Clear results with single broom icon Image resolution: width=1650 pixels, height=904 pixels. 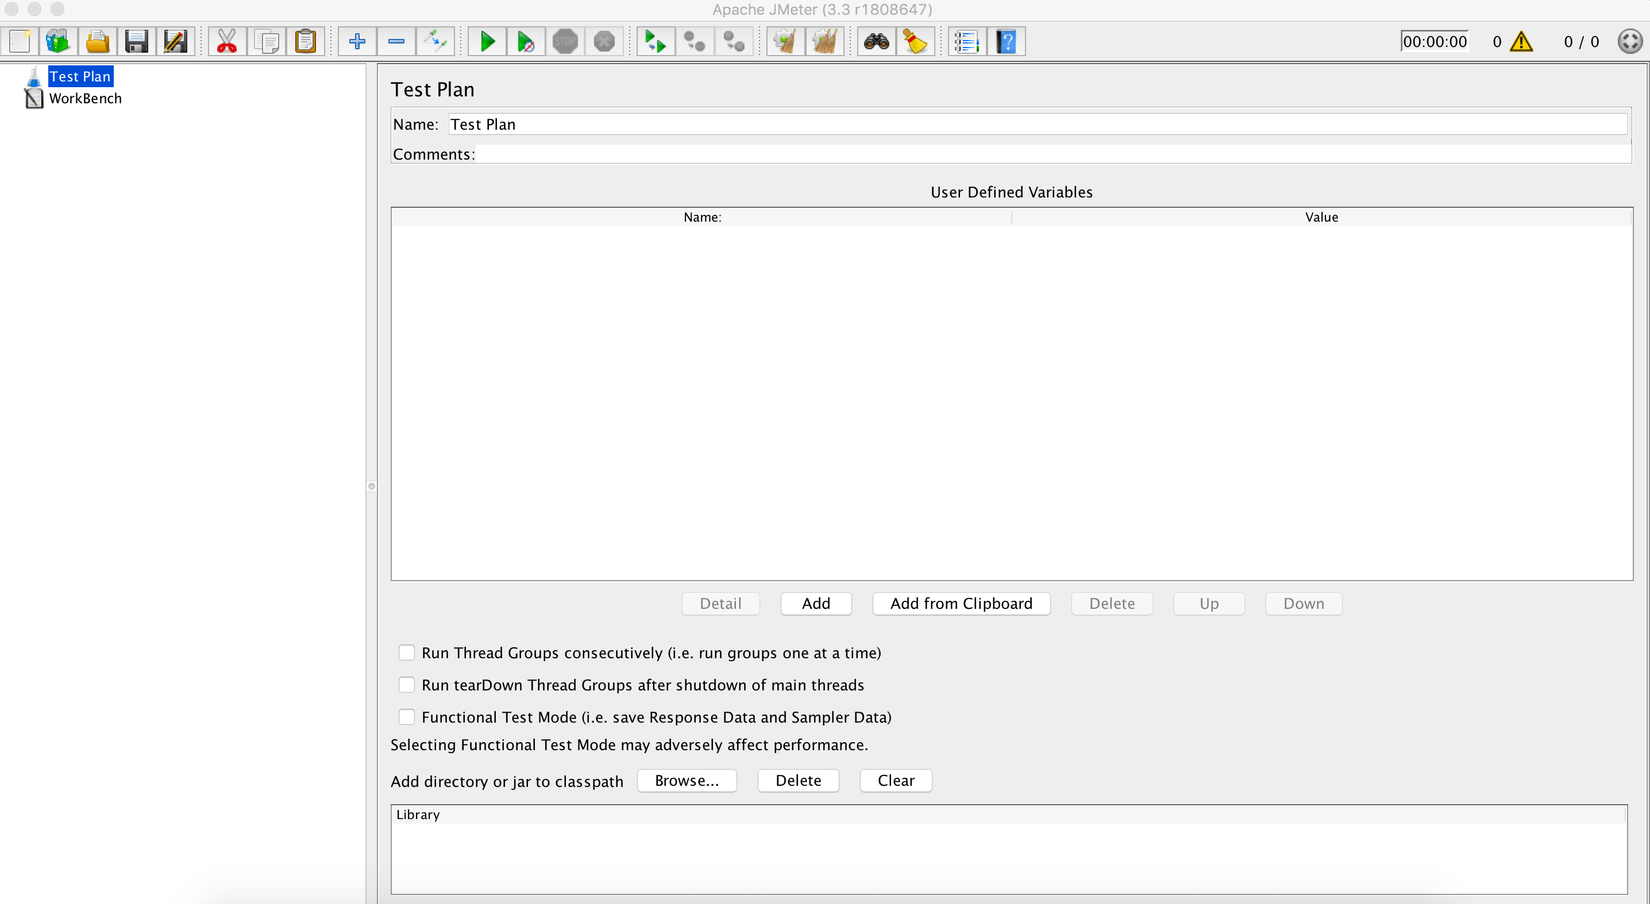pos(785,41)
